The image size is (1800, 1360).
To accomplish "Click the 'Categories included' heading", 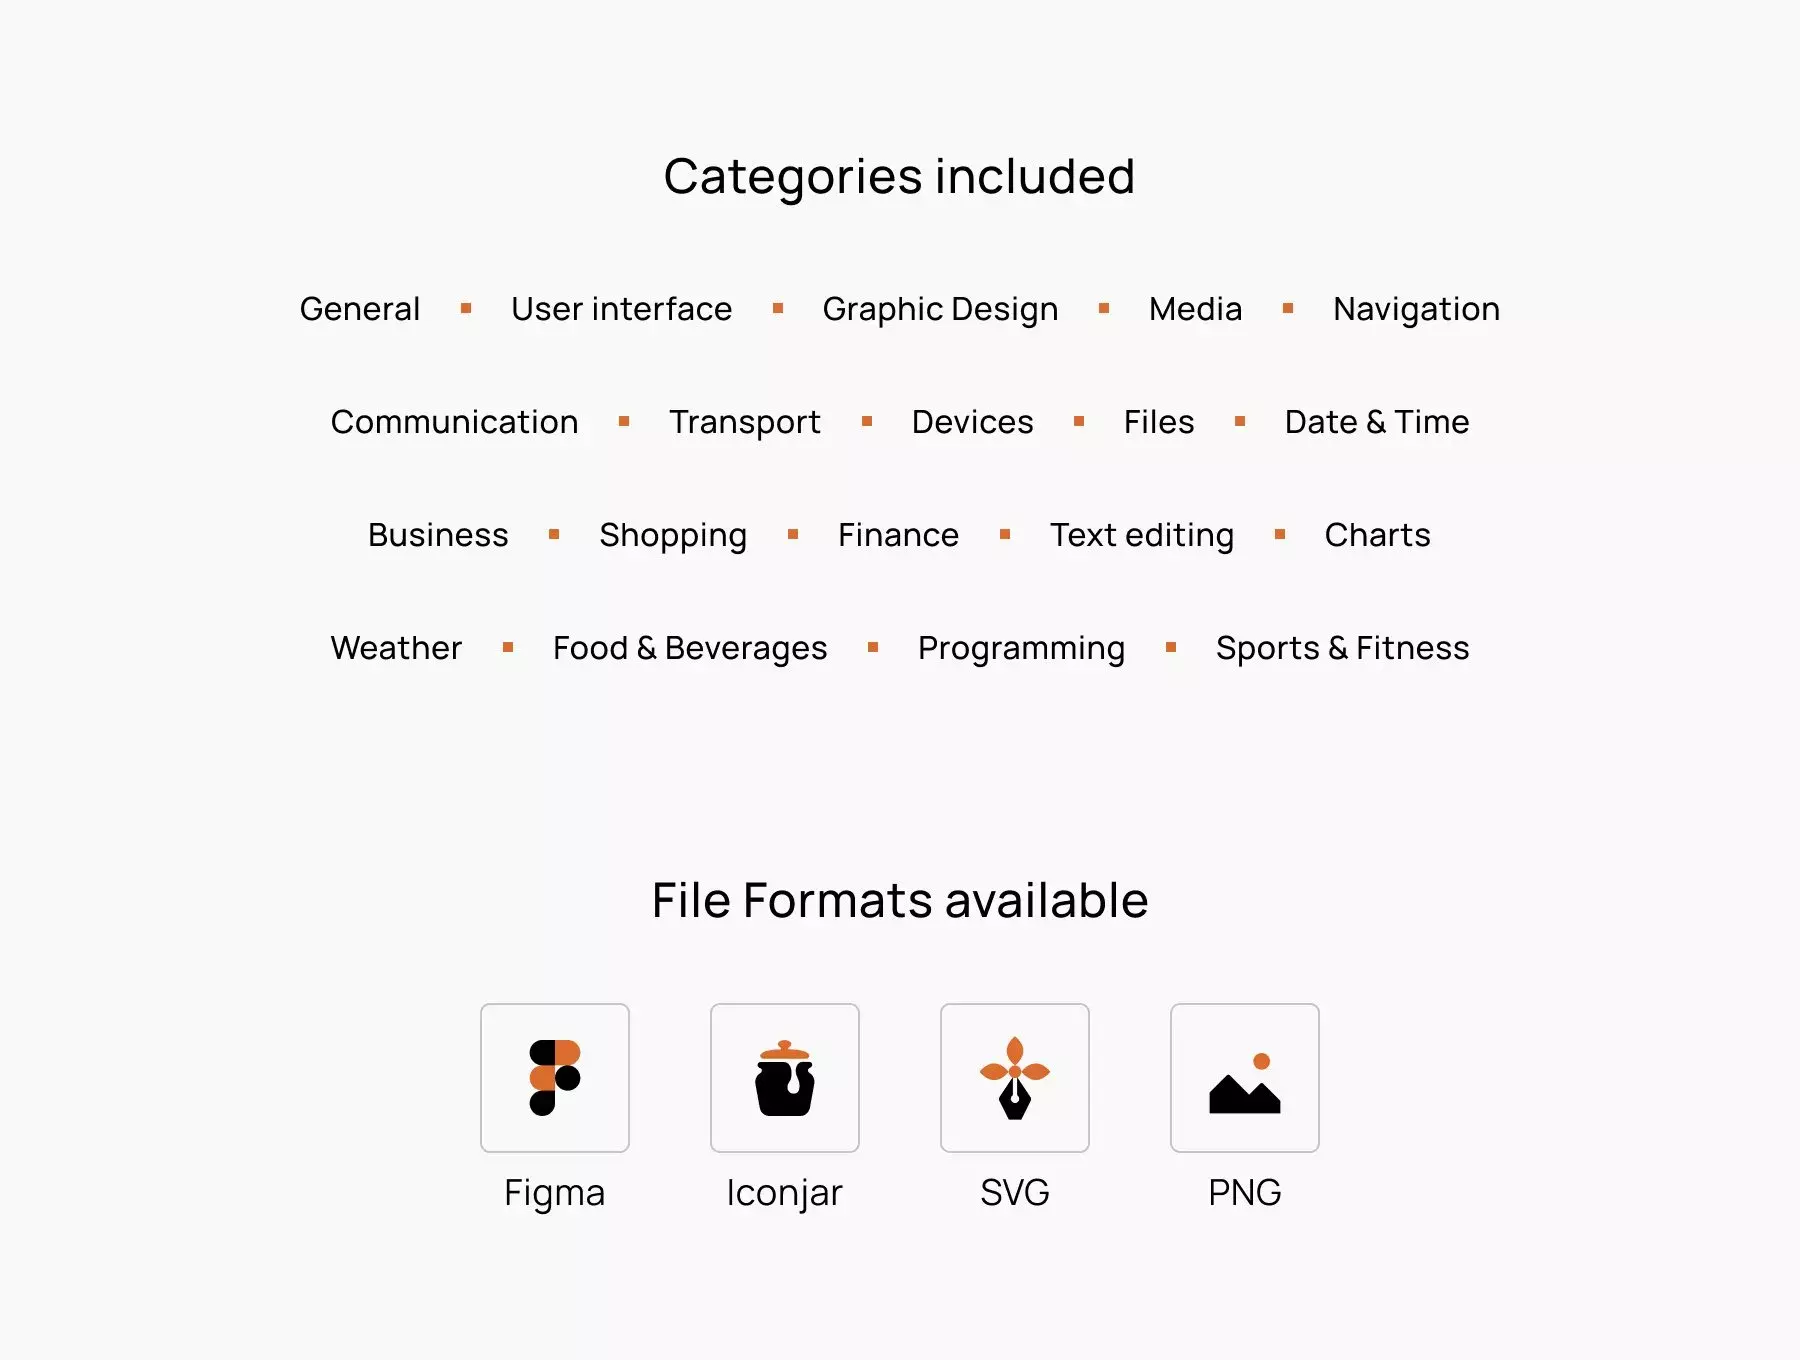I will coord(900,177).
